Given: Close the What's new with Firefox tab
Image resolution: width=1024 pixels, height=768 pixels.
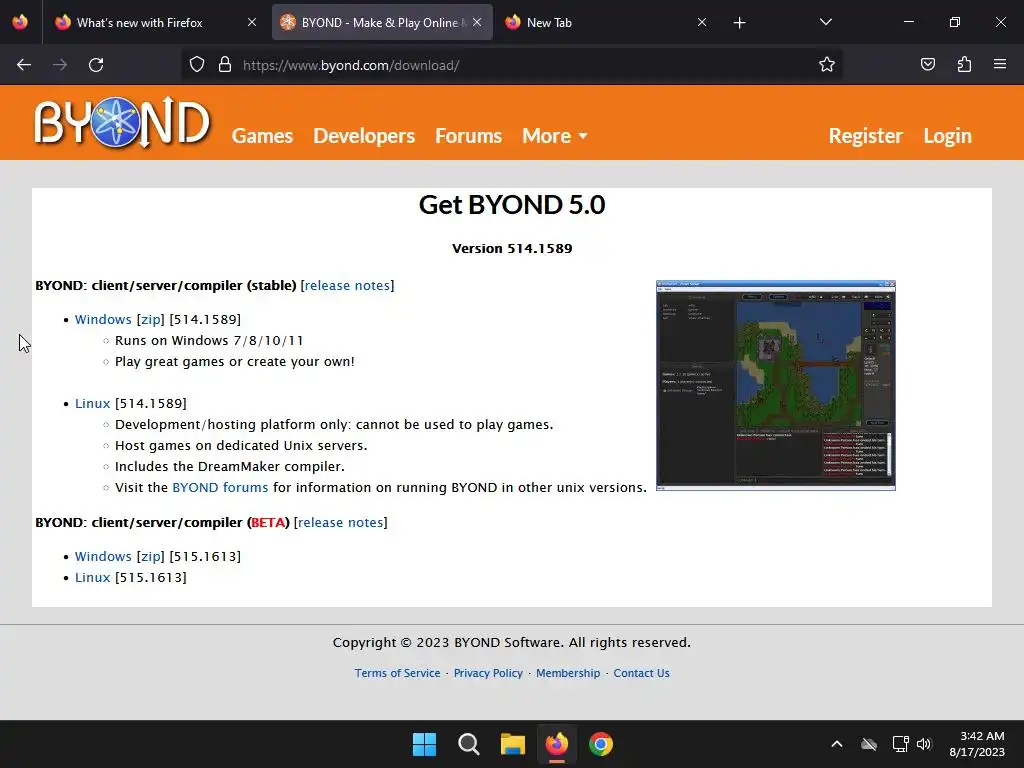Looking at the screenshot, I should (x=252, y=22).
